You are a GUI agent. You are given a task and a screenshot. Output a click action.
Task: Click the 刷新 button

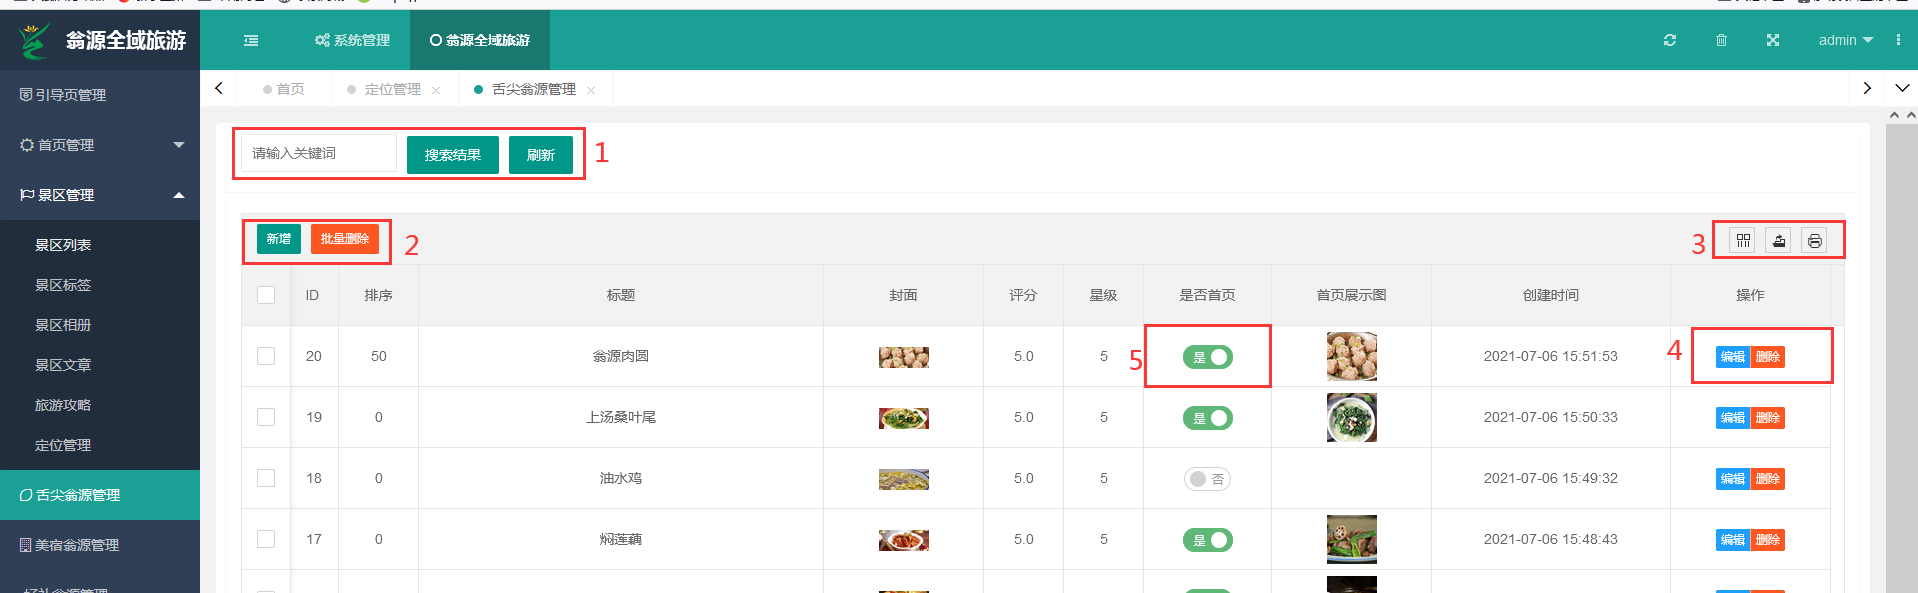pos(541,155)
